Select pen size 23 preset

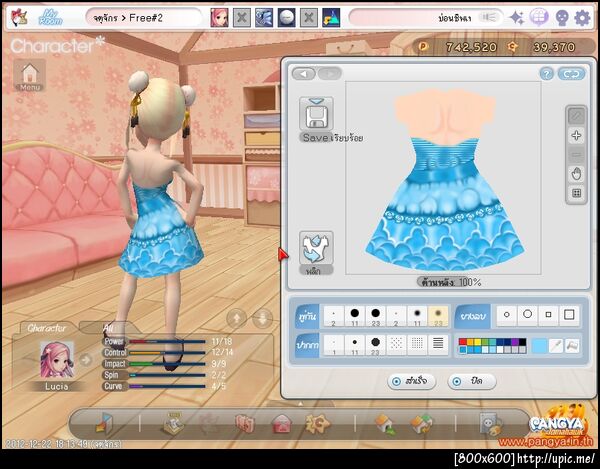[x=375, y=345]
